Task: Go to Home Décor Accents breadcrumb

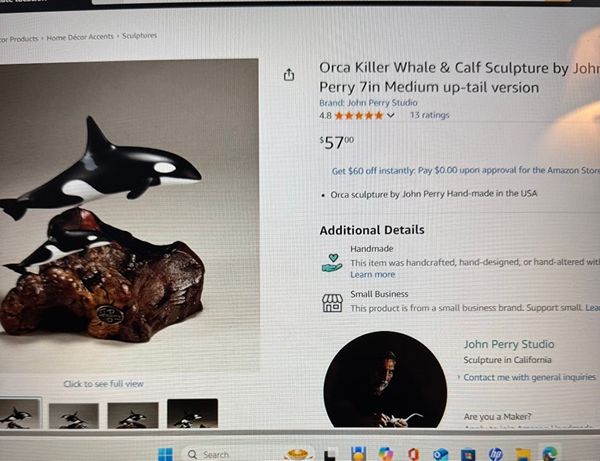Action: point(80,37)
